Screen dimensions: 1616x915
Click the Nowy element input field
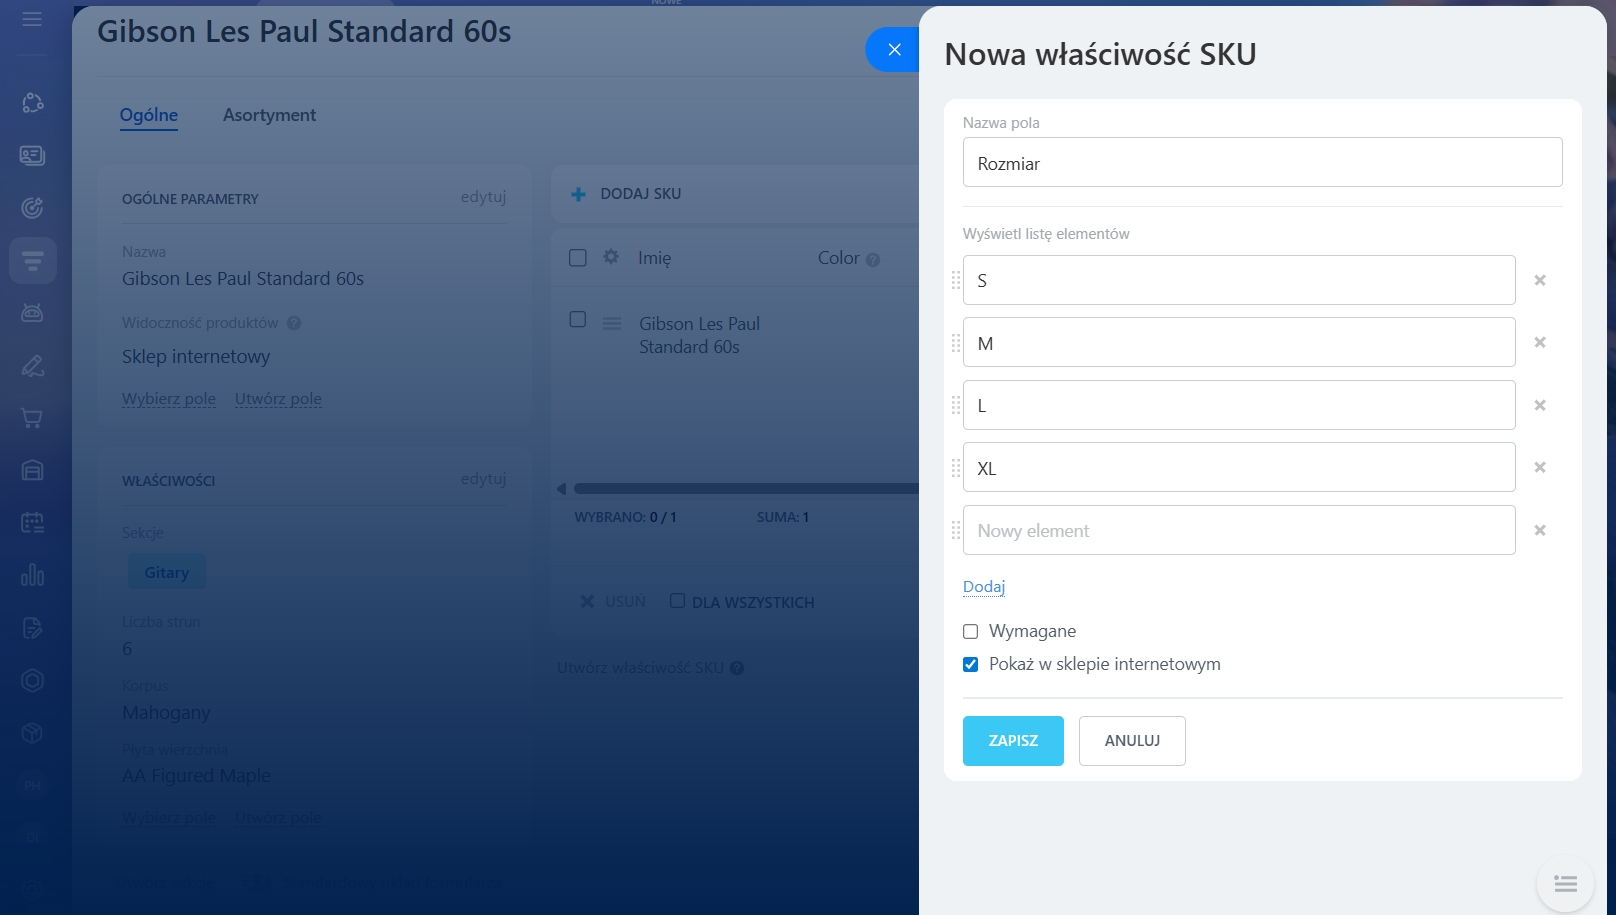[1239, 530]
